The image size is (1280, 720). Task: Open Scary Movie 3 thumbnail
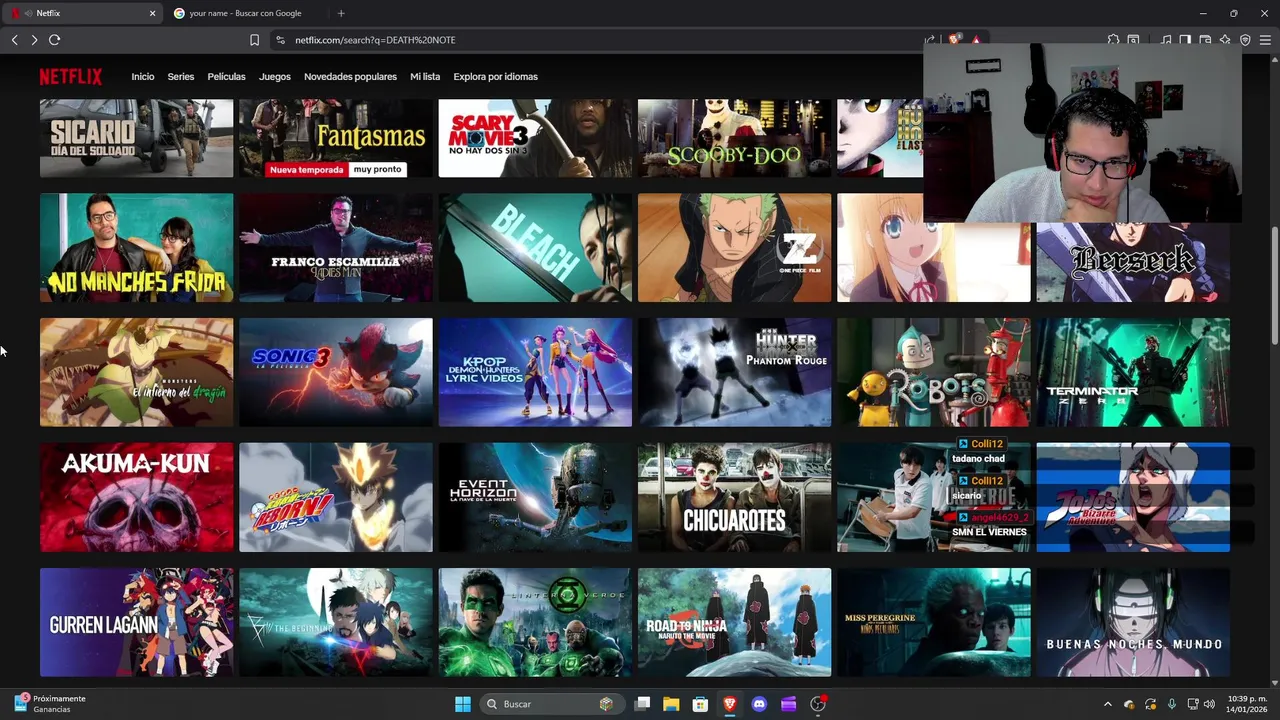pos(535,138)
